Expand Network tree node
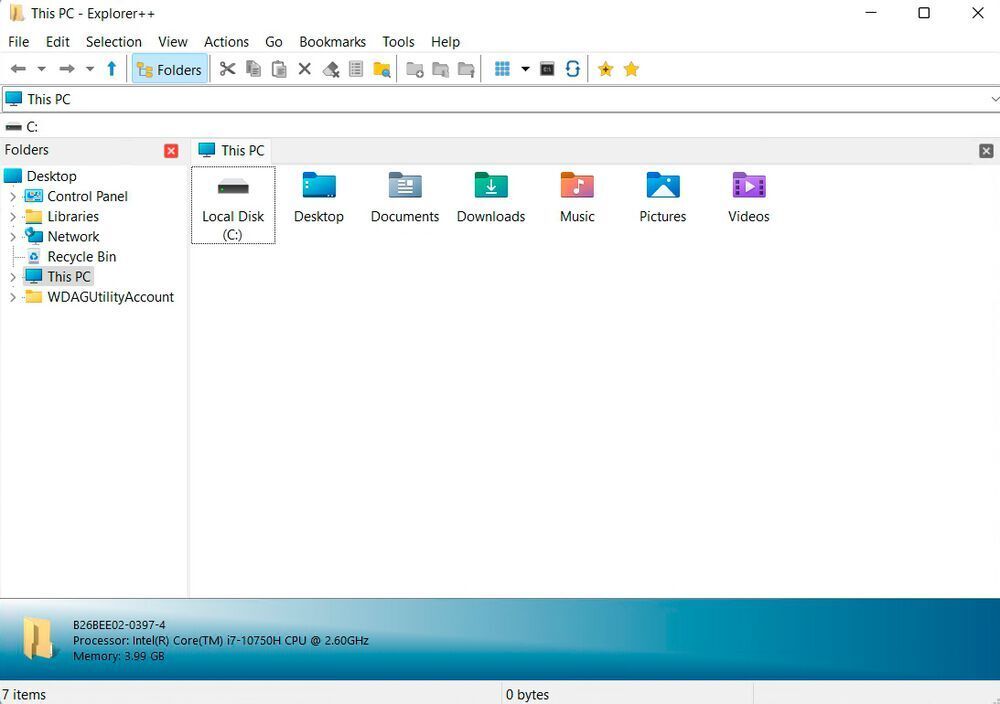The width and height of the screenshot is (1000, 704). [x=13, y=237]
